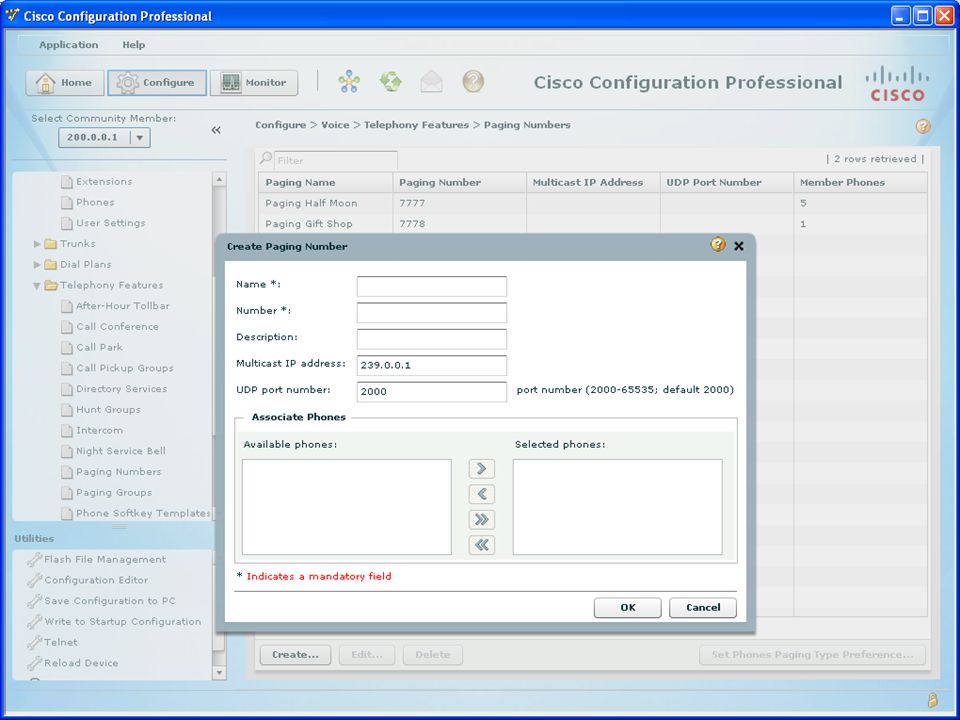Select the Paging Half Moon row

(593, 203)
